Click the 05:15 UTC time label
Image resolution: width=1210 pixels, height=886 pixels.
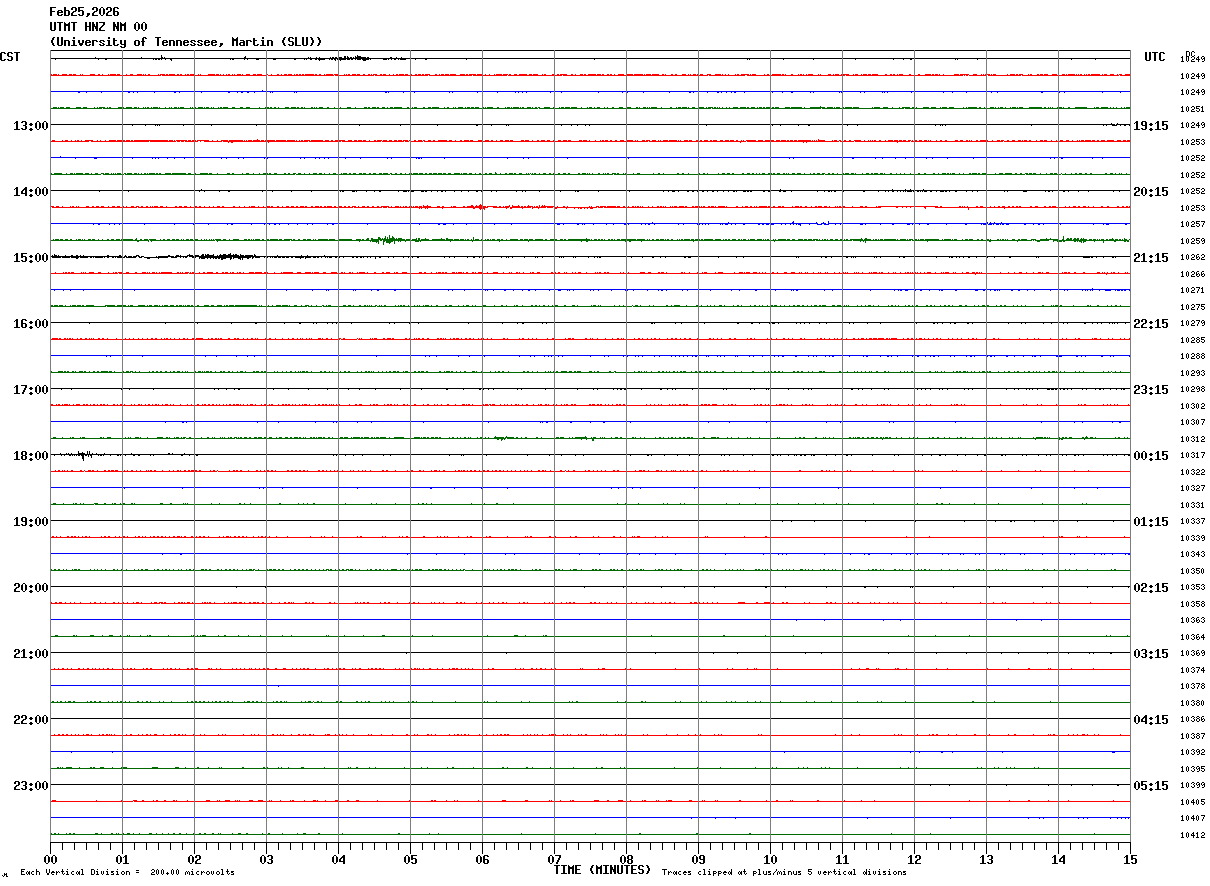click(1151, 786)
